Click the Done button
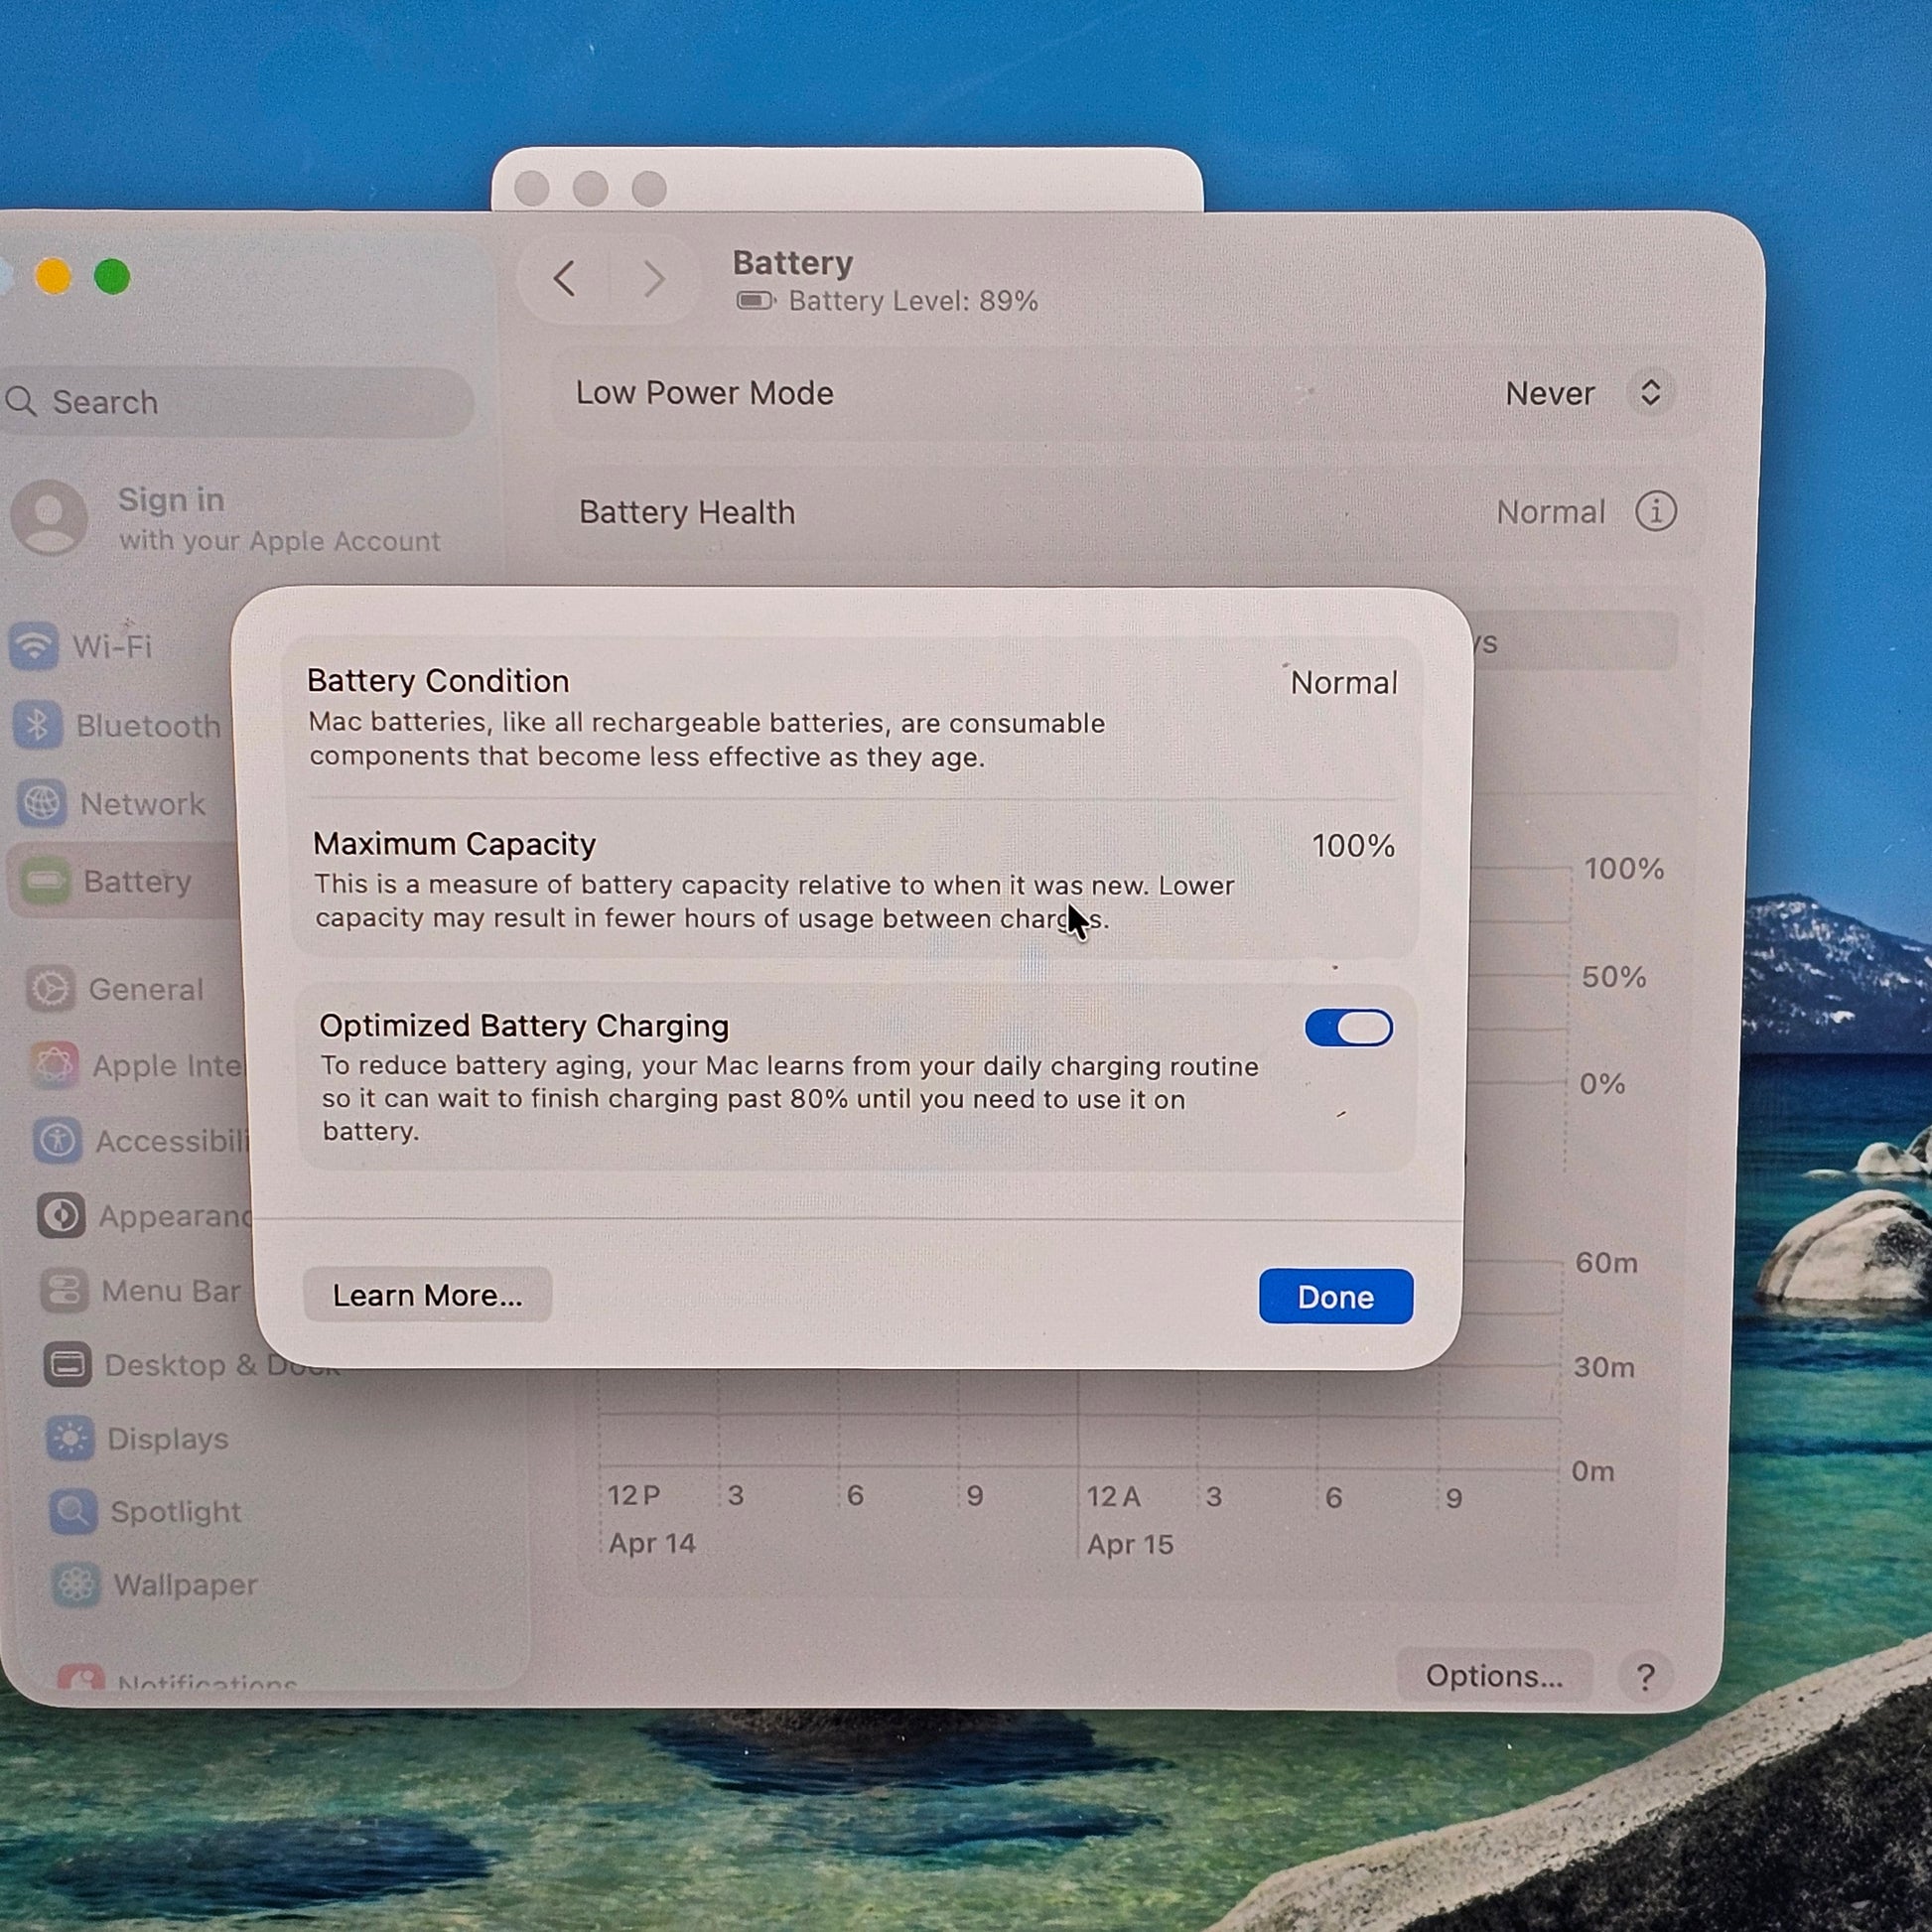1932x1932 pixels. tap(1335, 1297)
